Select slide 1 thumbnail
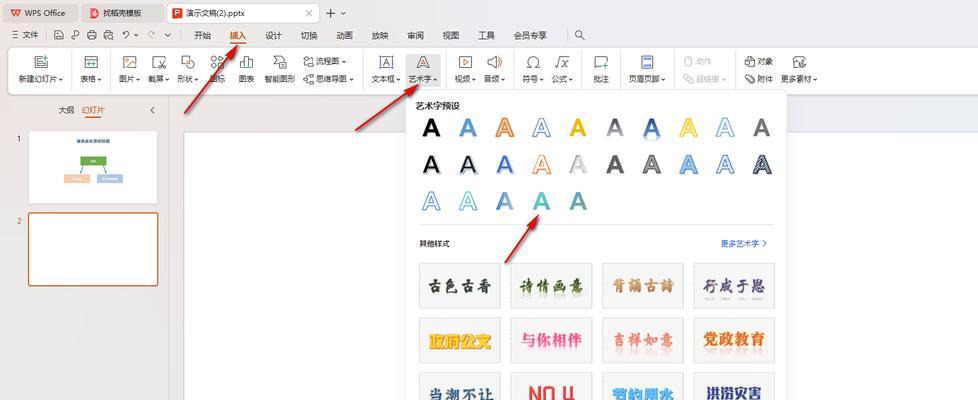The image size is (978, 400). (x=93, y=167)
